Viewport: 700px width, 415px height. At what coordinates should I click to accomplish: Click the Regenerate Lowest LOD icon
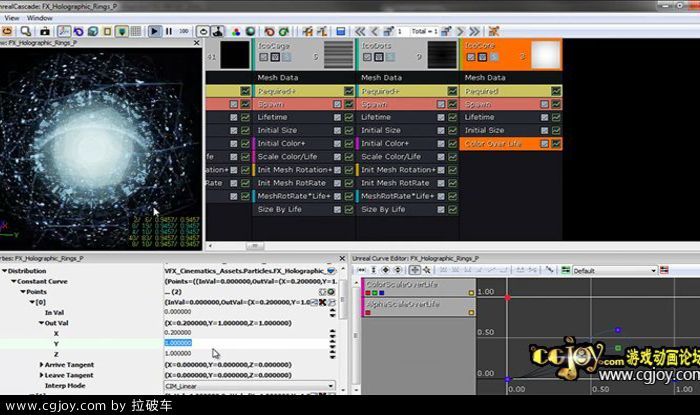tap(322, 31)
